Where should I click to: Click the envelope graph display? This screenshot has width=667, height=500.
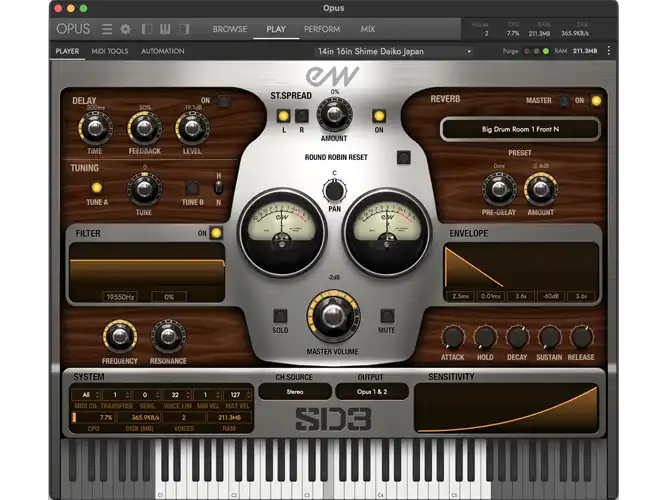pyautogui.click(x=521, y=267)
